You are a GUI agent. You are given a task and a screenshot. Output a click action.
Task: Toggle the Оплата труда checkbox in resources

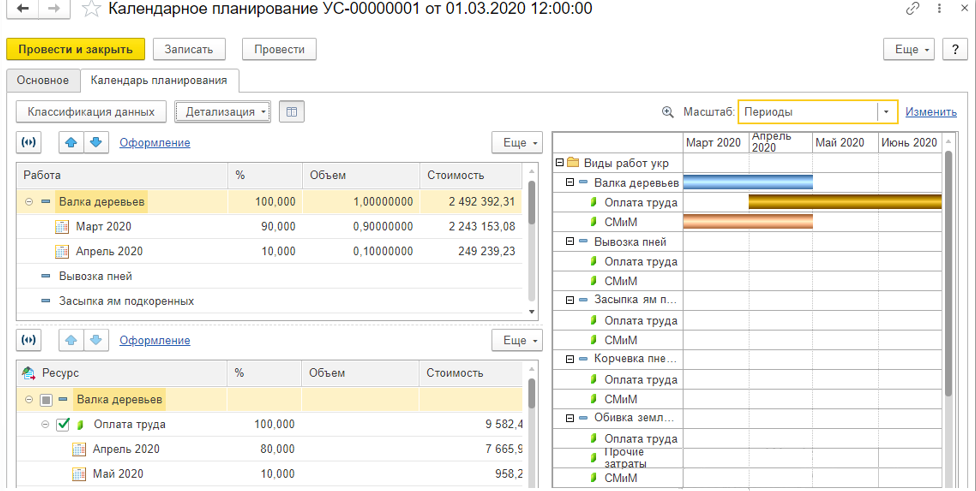[63, 425]
